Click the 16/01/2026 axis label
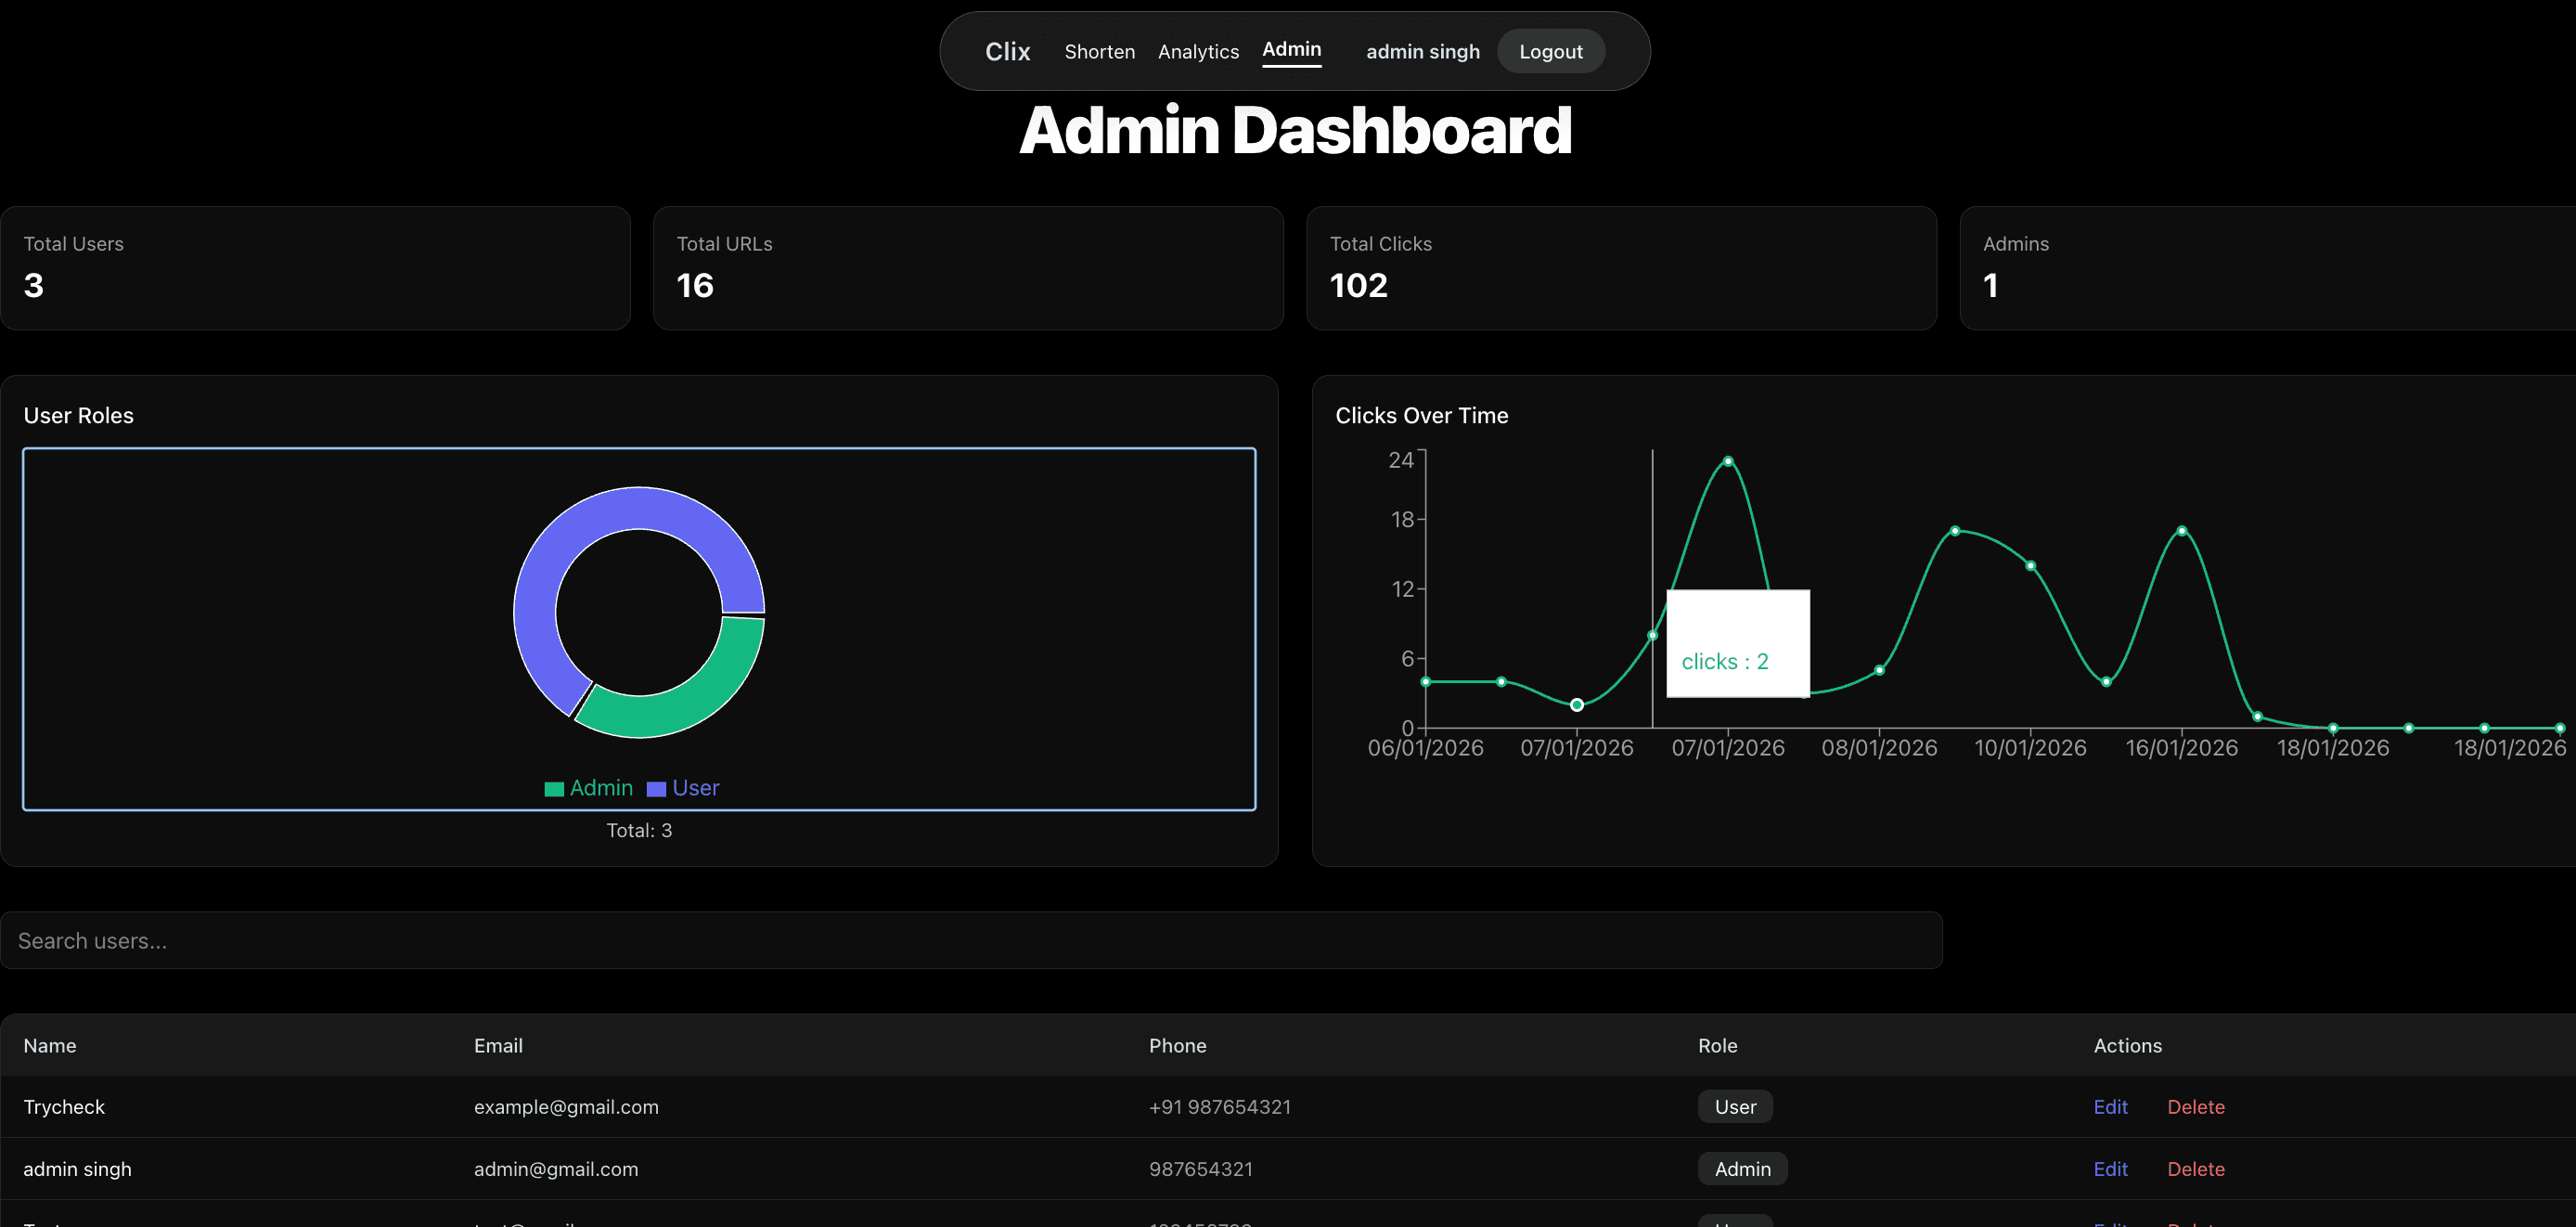The image size is (2576, 1227). point(2181,748)
